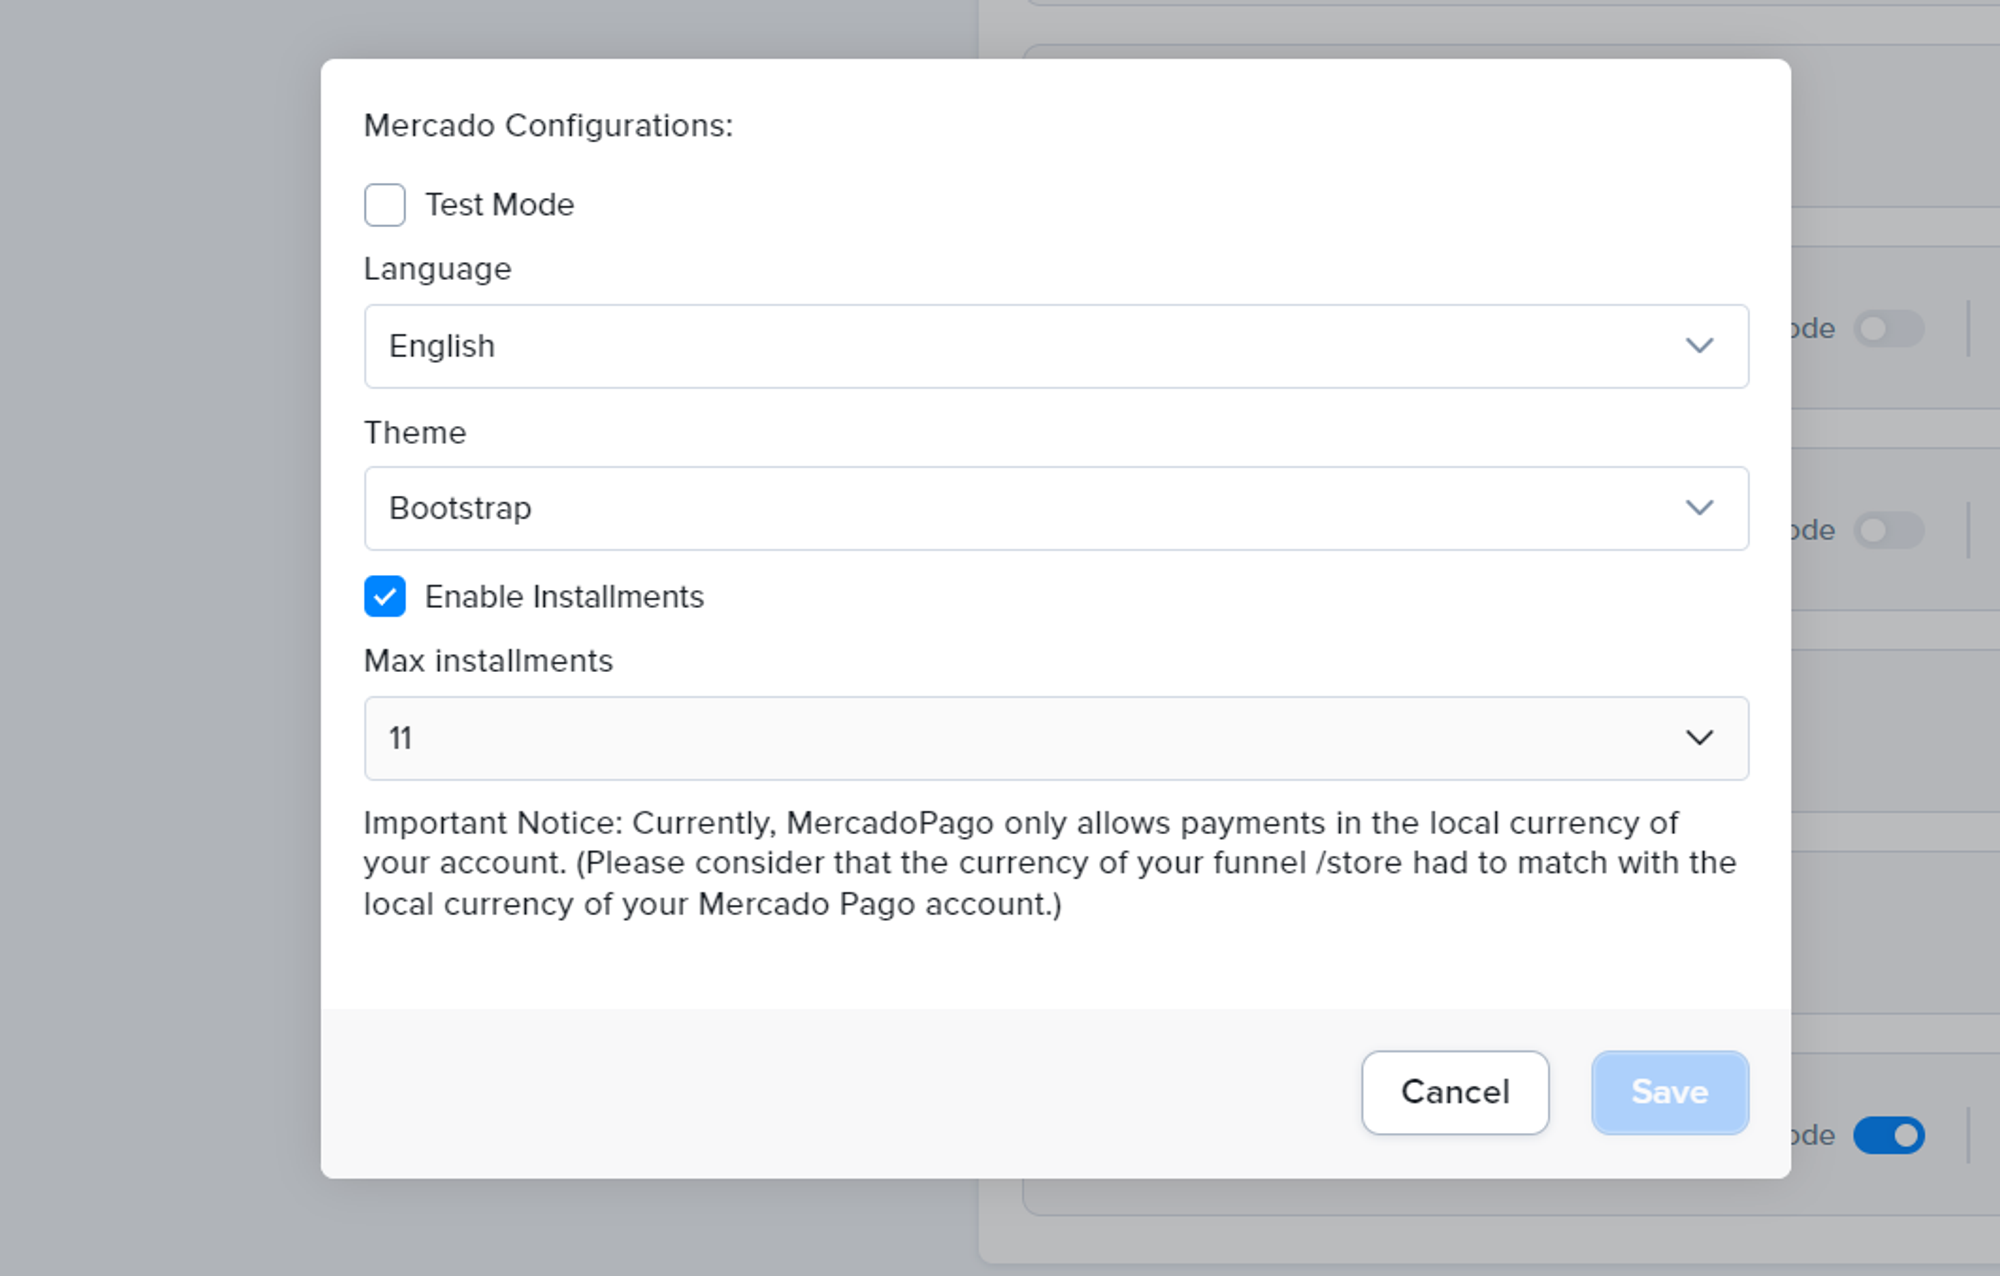Screen dimensions: 2000x1276
Task: Click the Mercado Configurations heading text
Action: coord(548,126)
